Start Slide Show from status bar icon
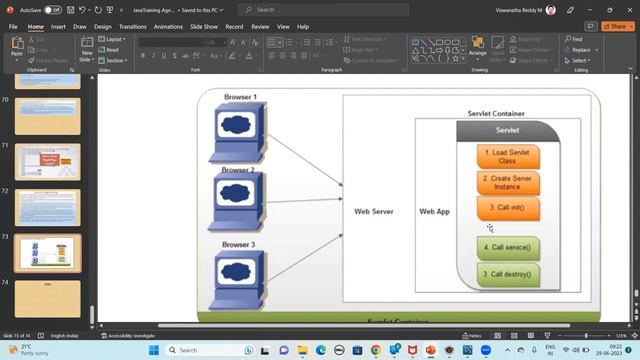 (547, 336)
